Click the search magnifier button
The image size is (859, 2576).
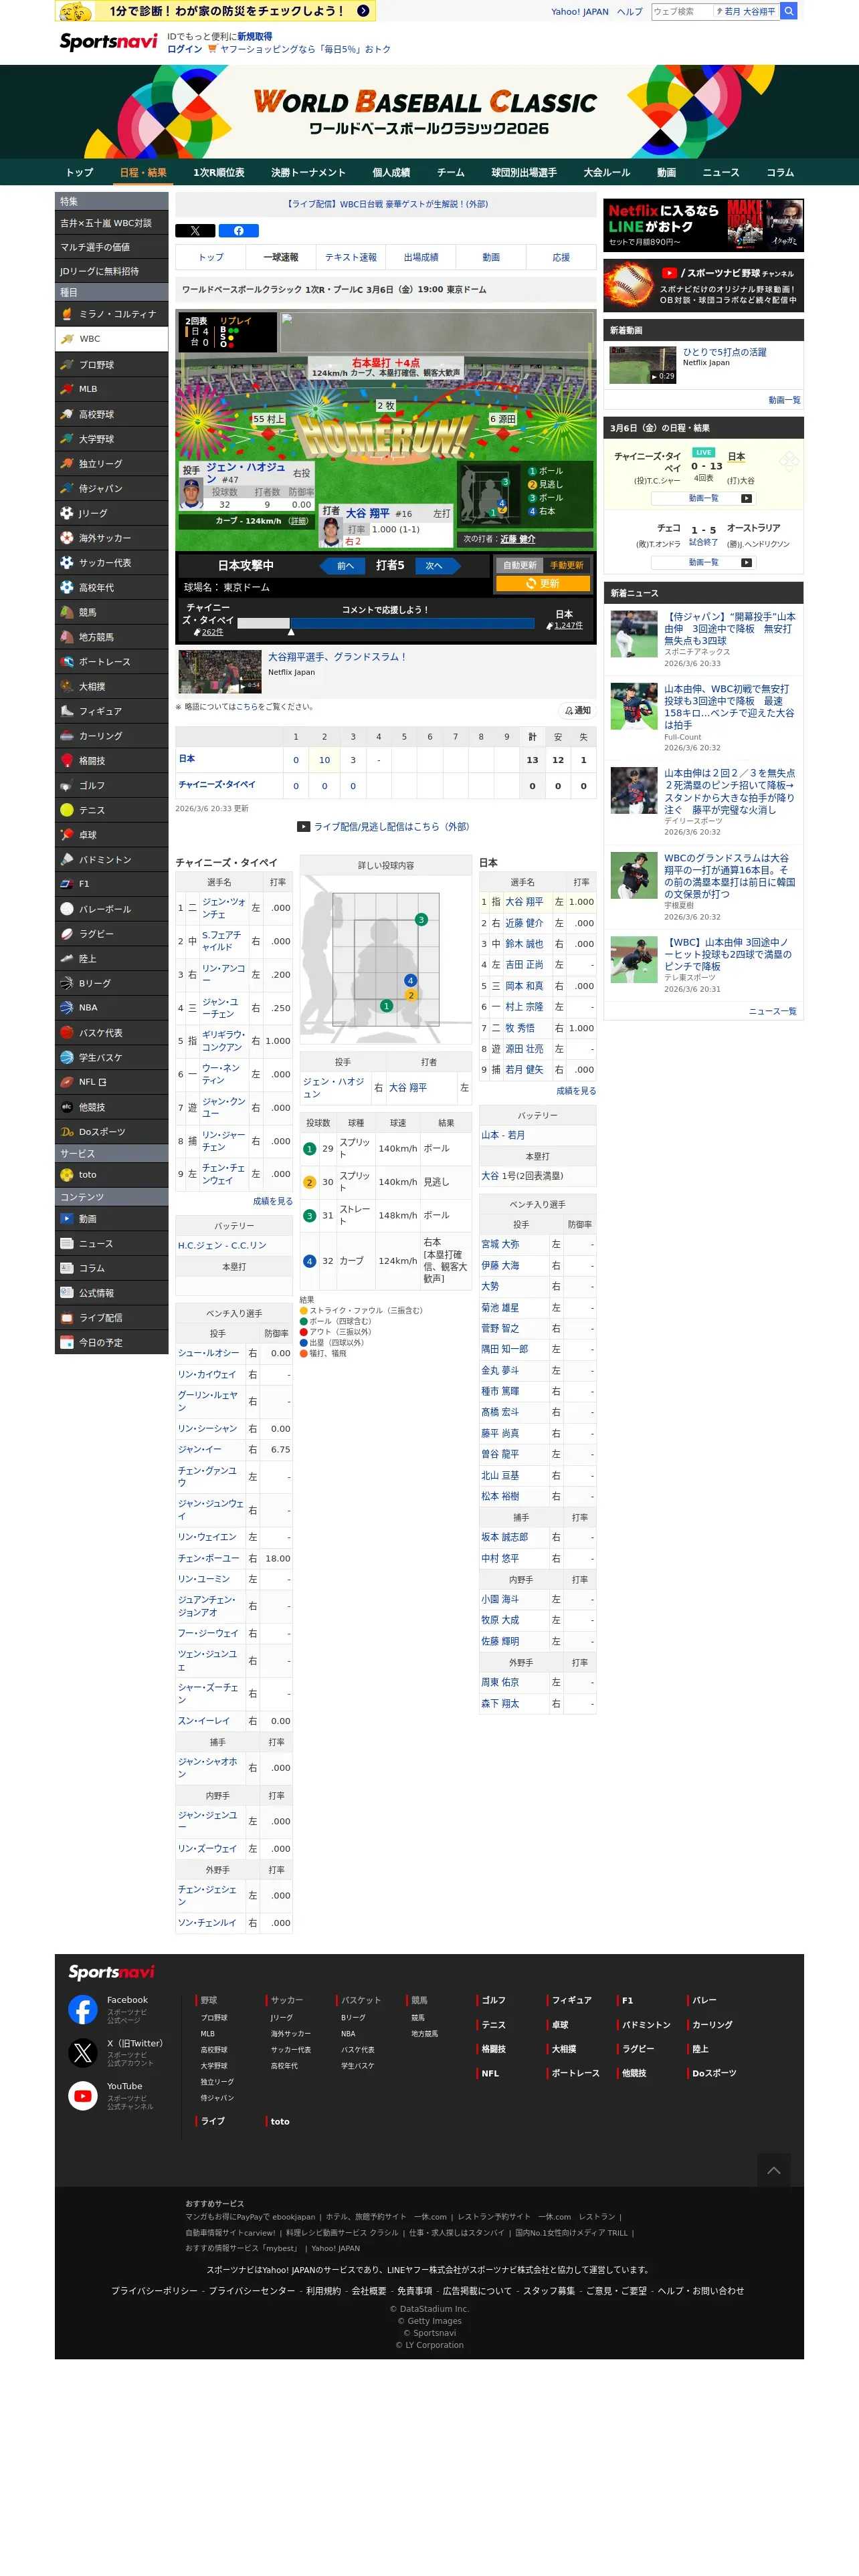coord(789,11)
